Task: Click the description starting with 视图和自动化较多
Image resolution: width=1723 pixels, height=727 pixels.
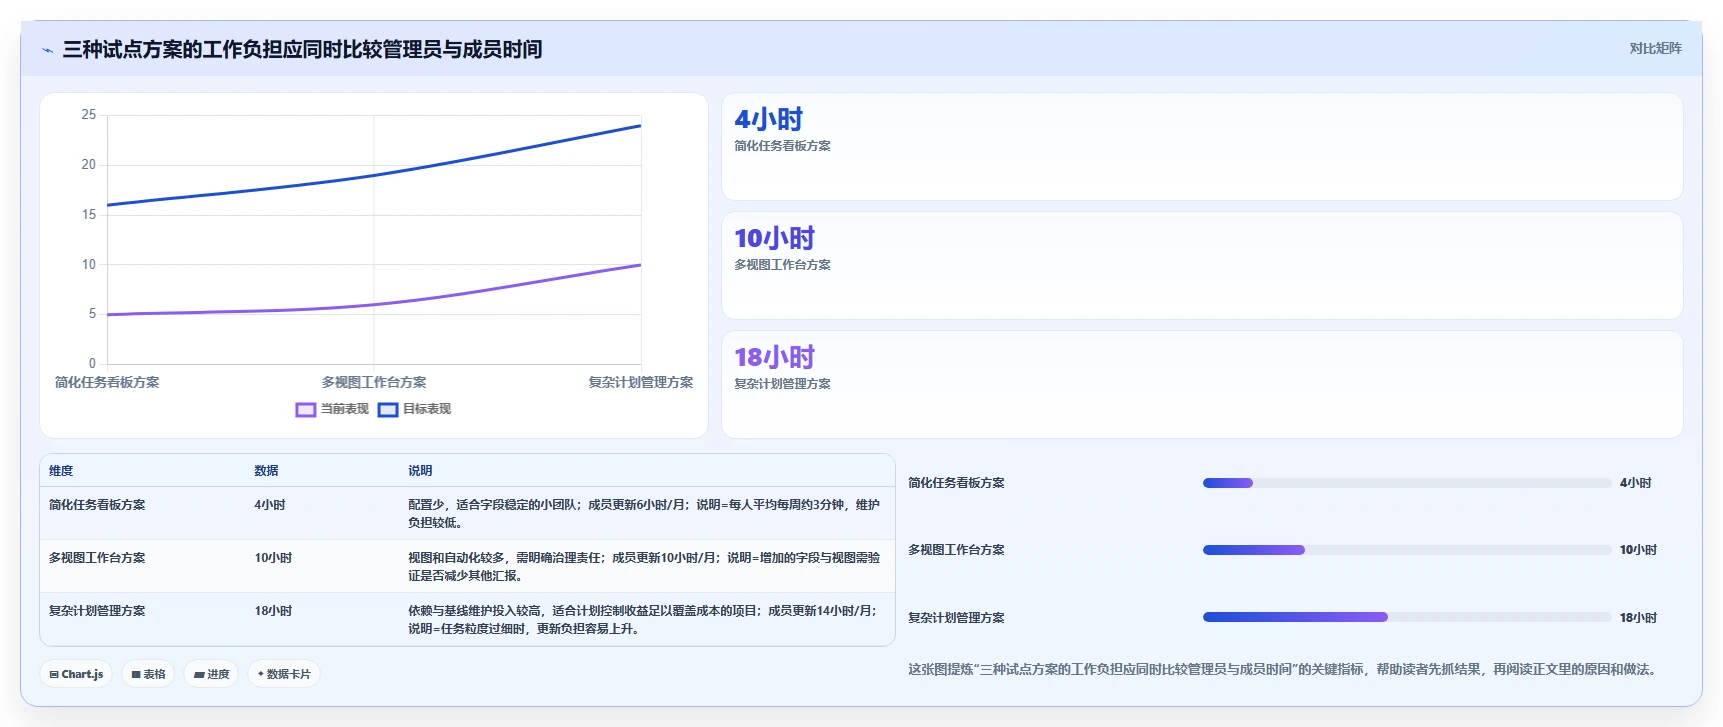Action: (x=644, y=567)
